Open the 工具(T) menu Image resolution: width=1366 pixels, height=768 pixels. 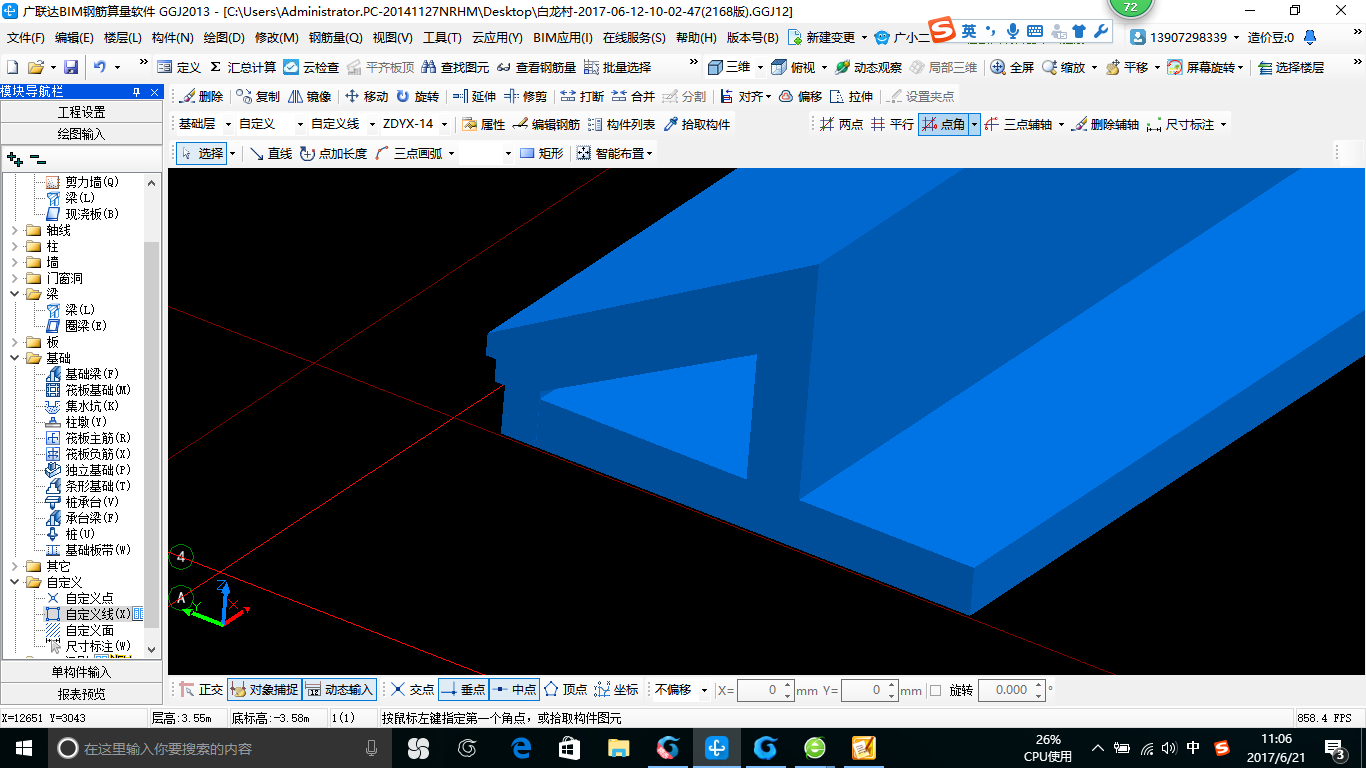tap(442, 38)
